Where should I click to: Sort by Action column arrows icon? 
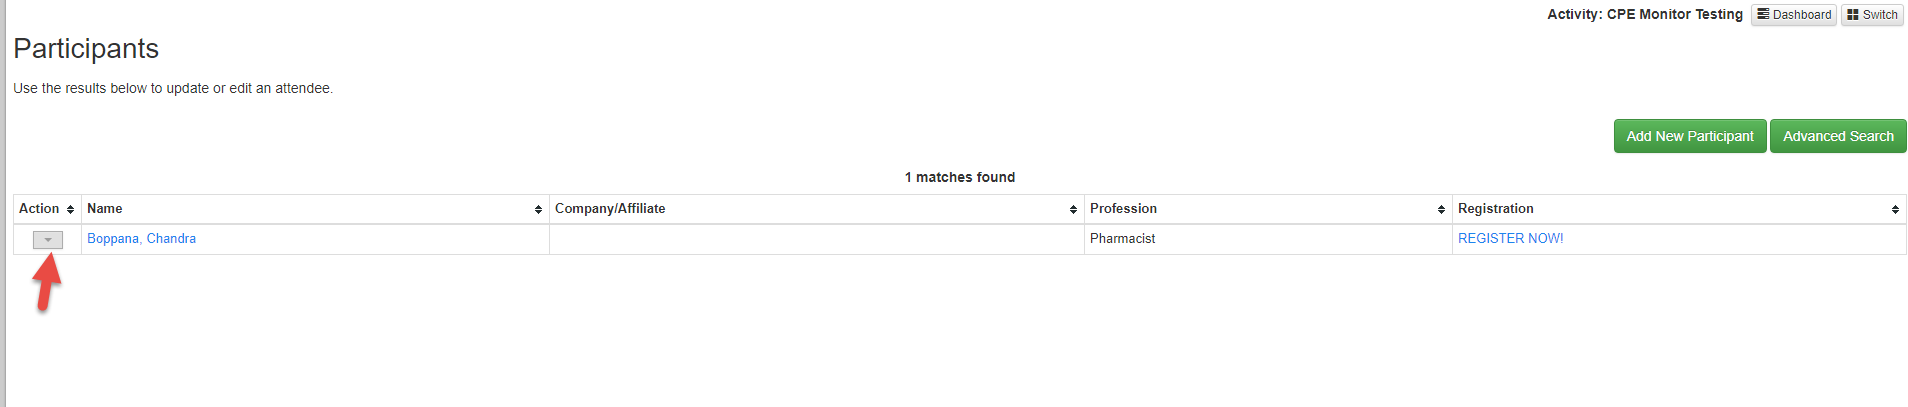pyautogui.click(x=70, y=209)
